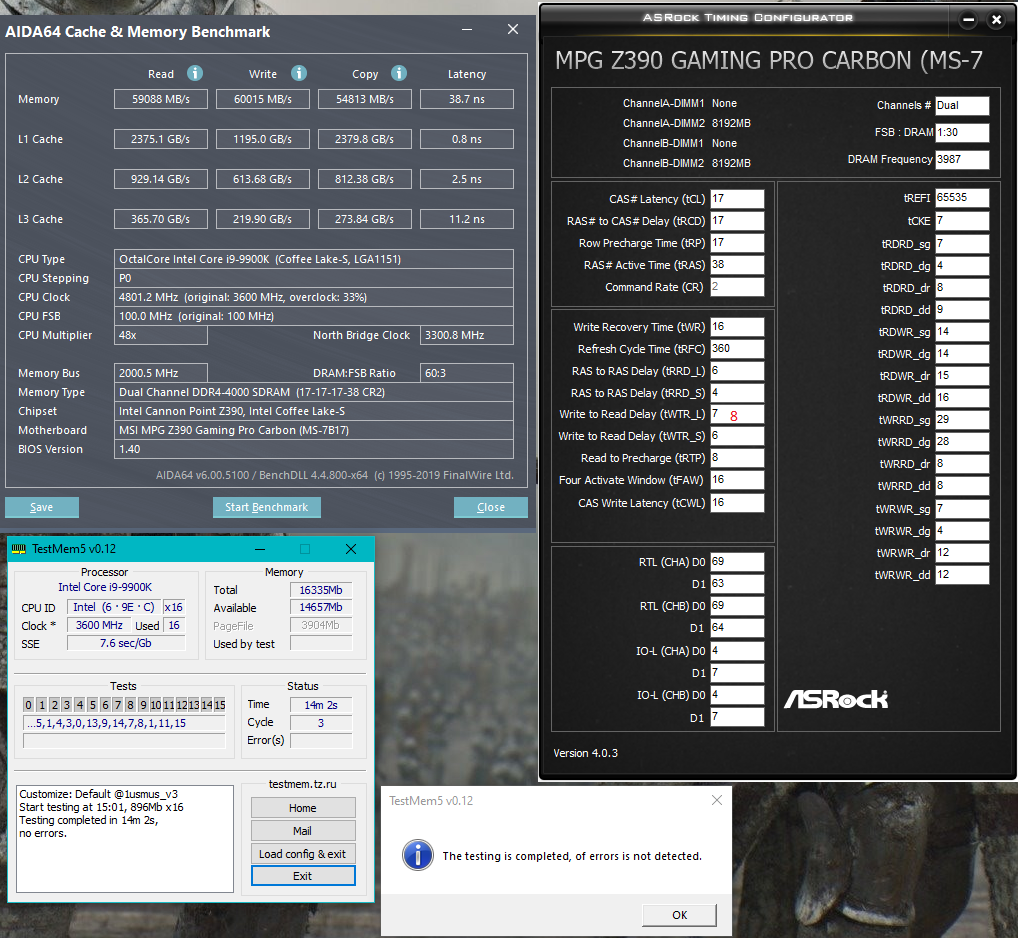Click the TestMem5 Time 14m 2s value
Image resolution: width=1018 pixels, height=938 pixels.
tap(321, 705)
